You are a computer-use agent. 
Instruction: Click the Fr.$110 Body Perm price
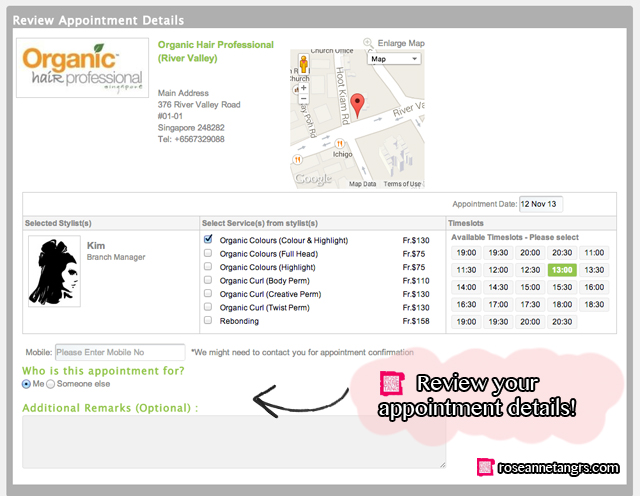pyautogui.click(x=416, y=281)
